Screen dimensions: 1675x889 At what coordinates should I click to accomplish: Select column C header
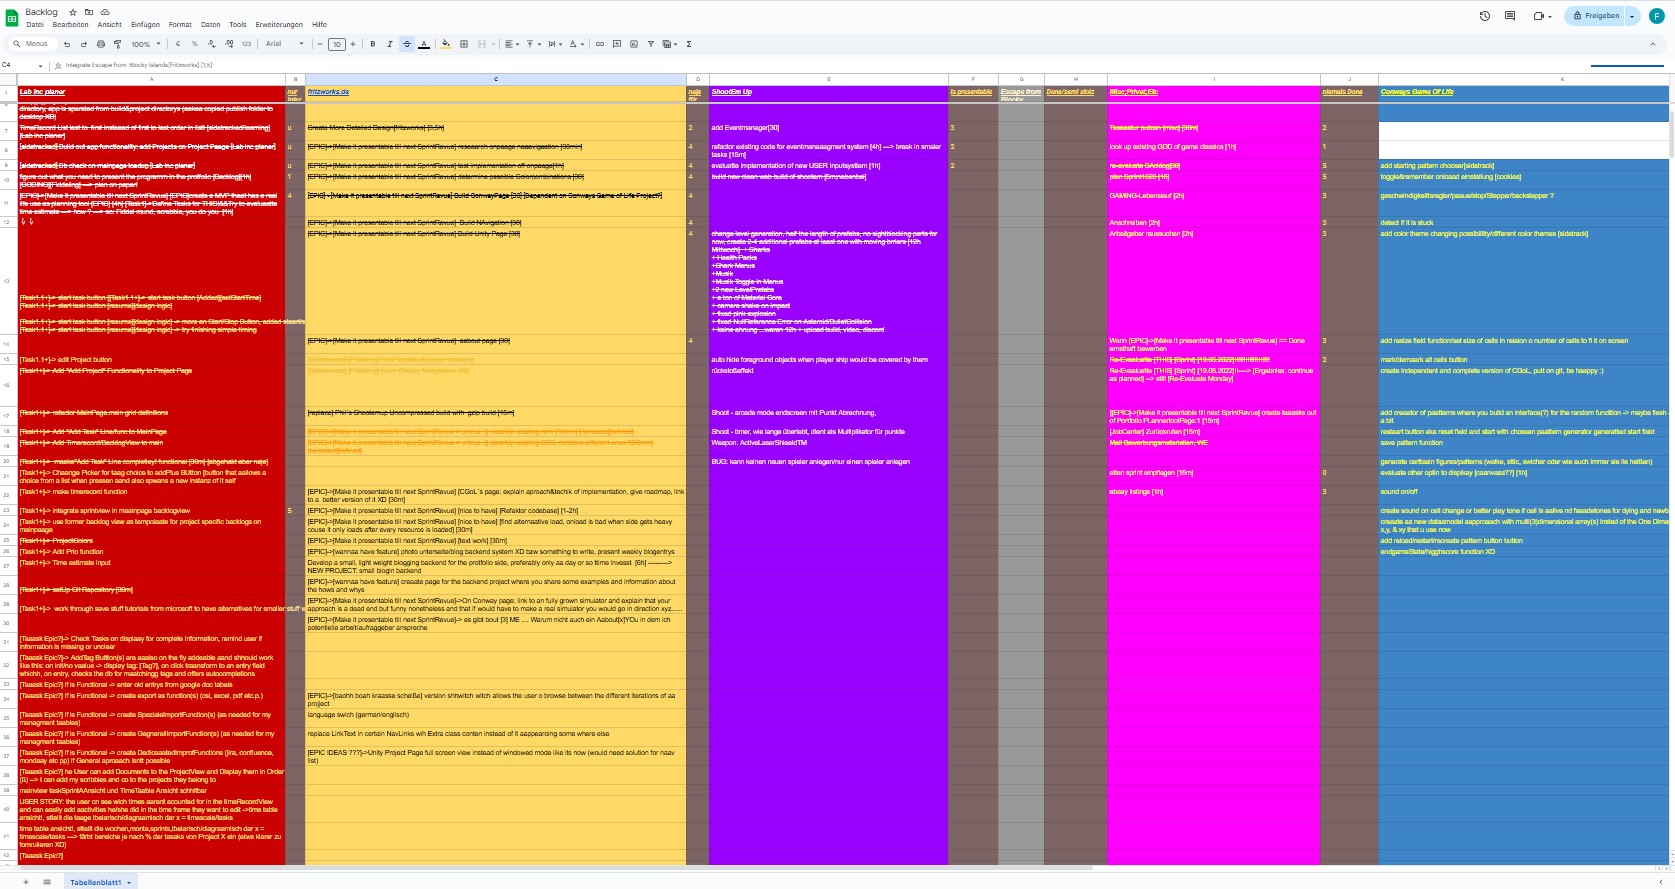pos(496,79)
